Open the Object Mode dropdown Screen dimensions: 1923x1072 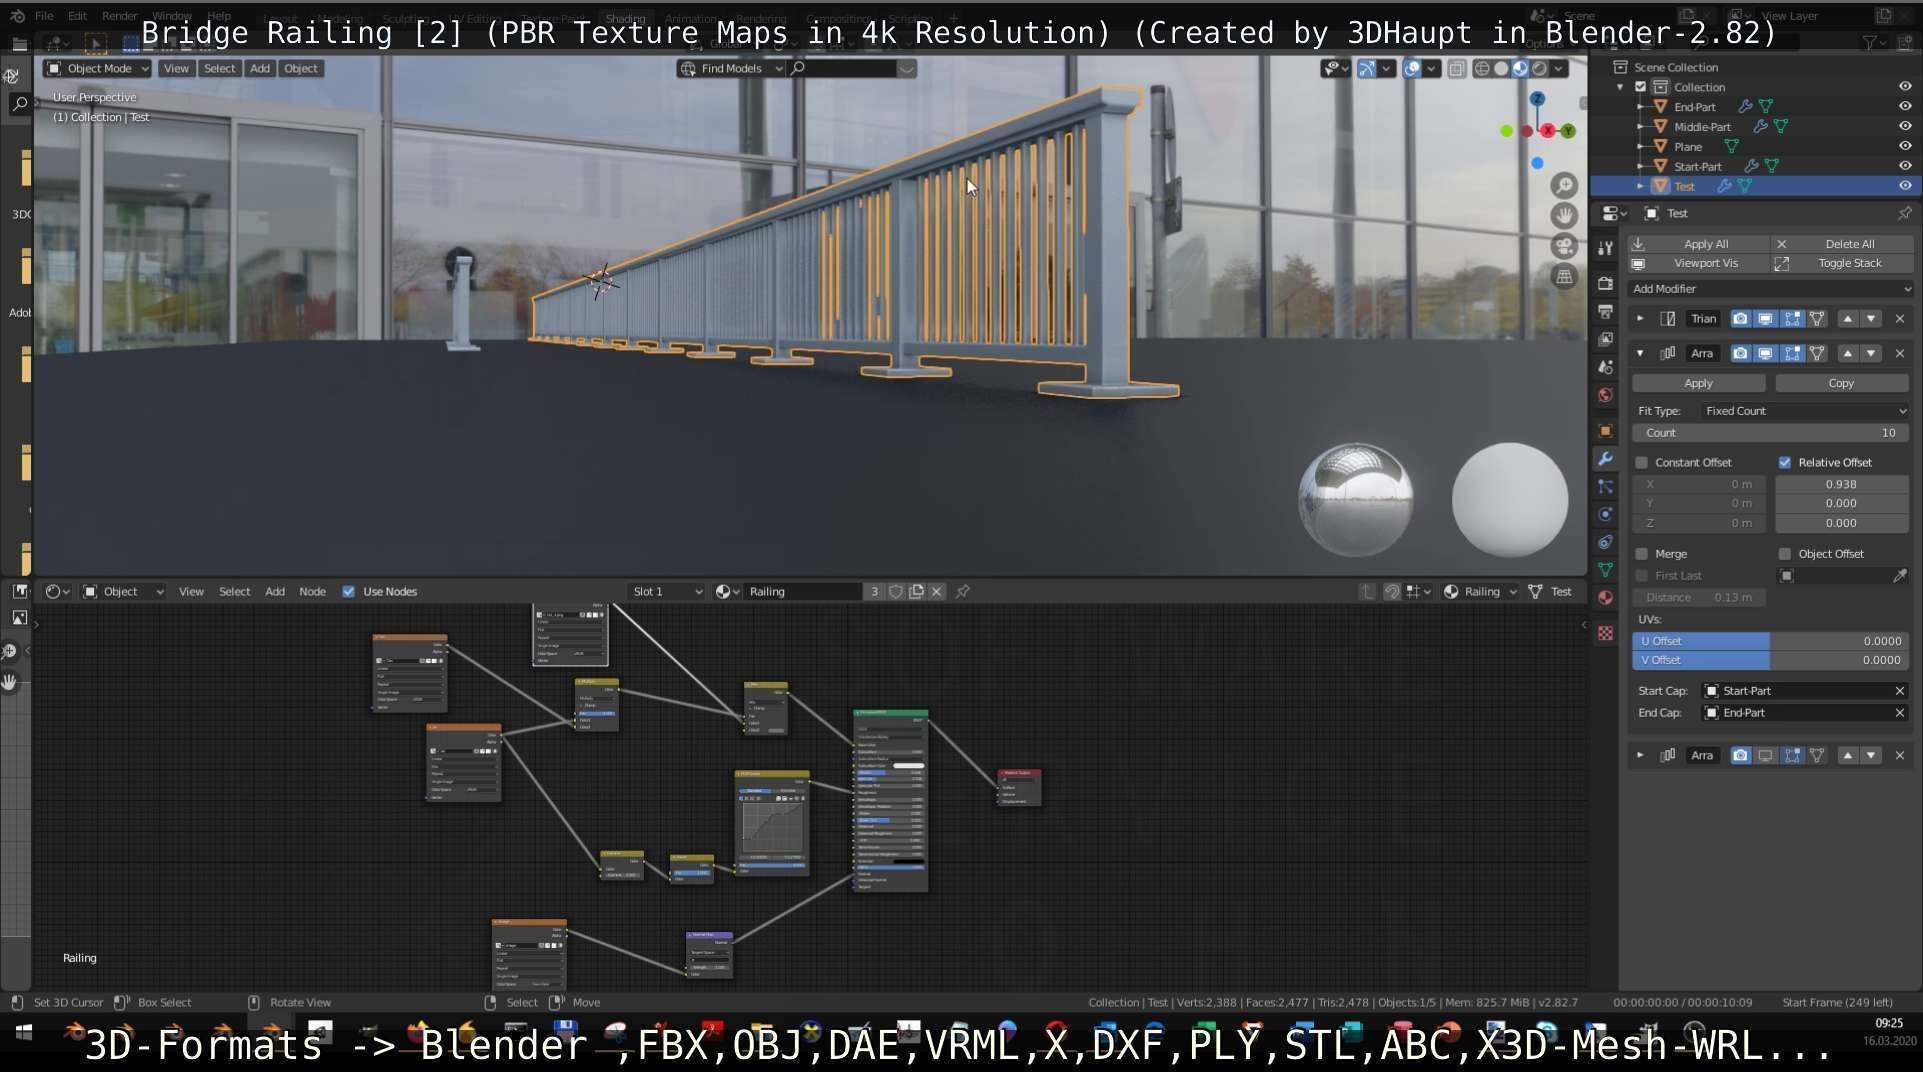(98, 69)
